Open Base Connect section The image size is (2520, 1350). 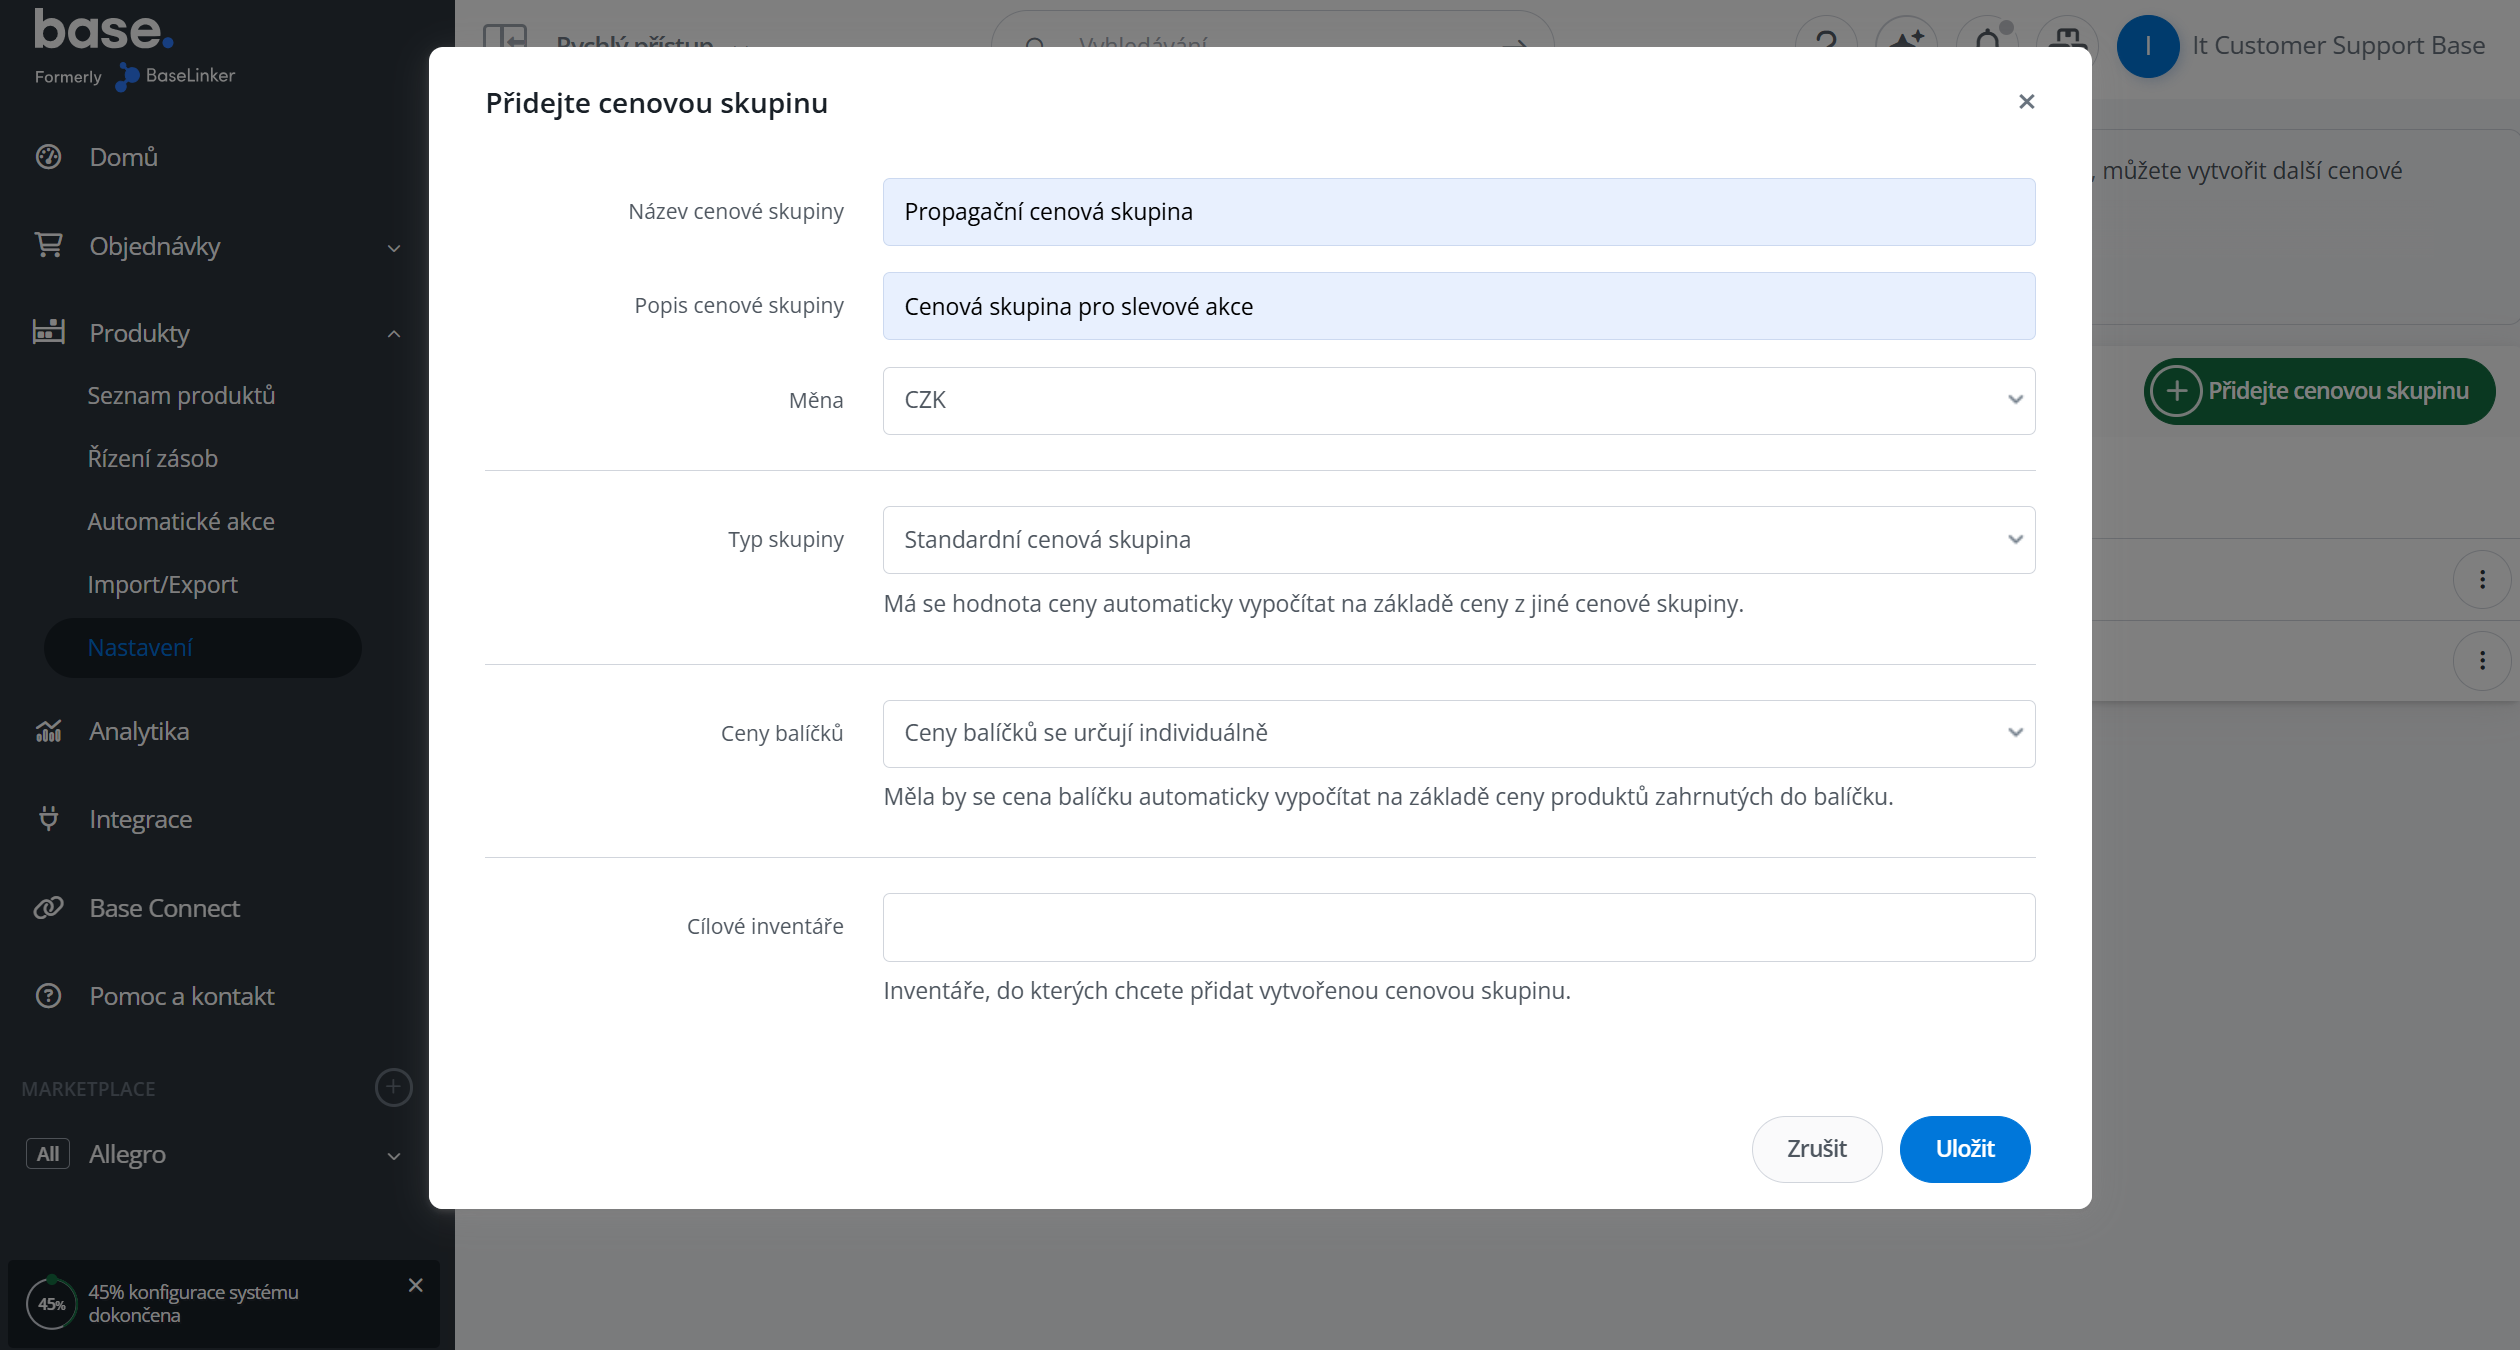(165, 909)
